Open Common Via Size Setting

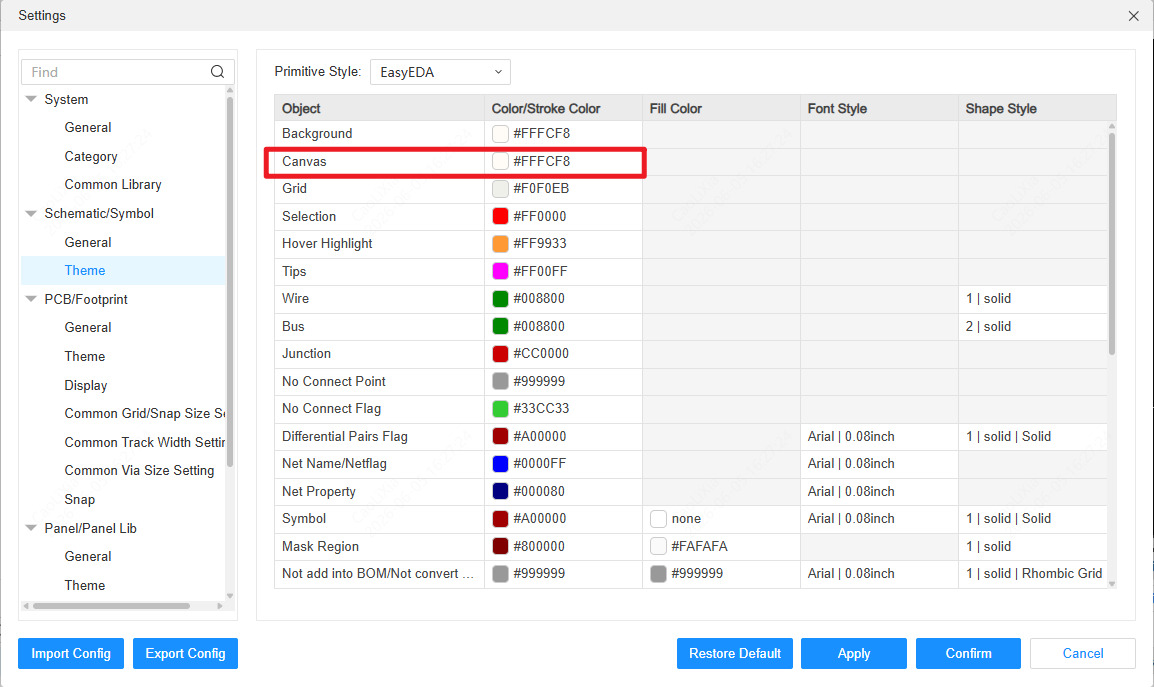(x=139, y=470)
